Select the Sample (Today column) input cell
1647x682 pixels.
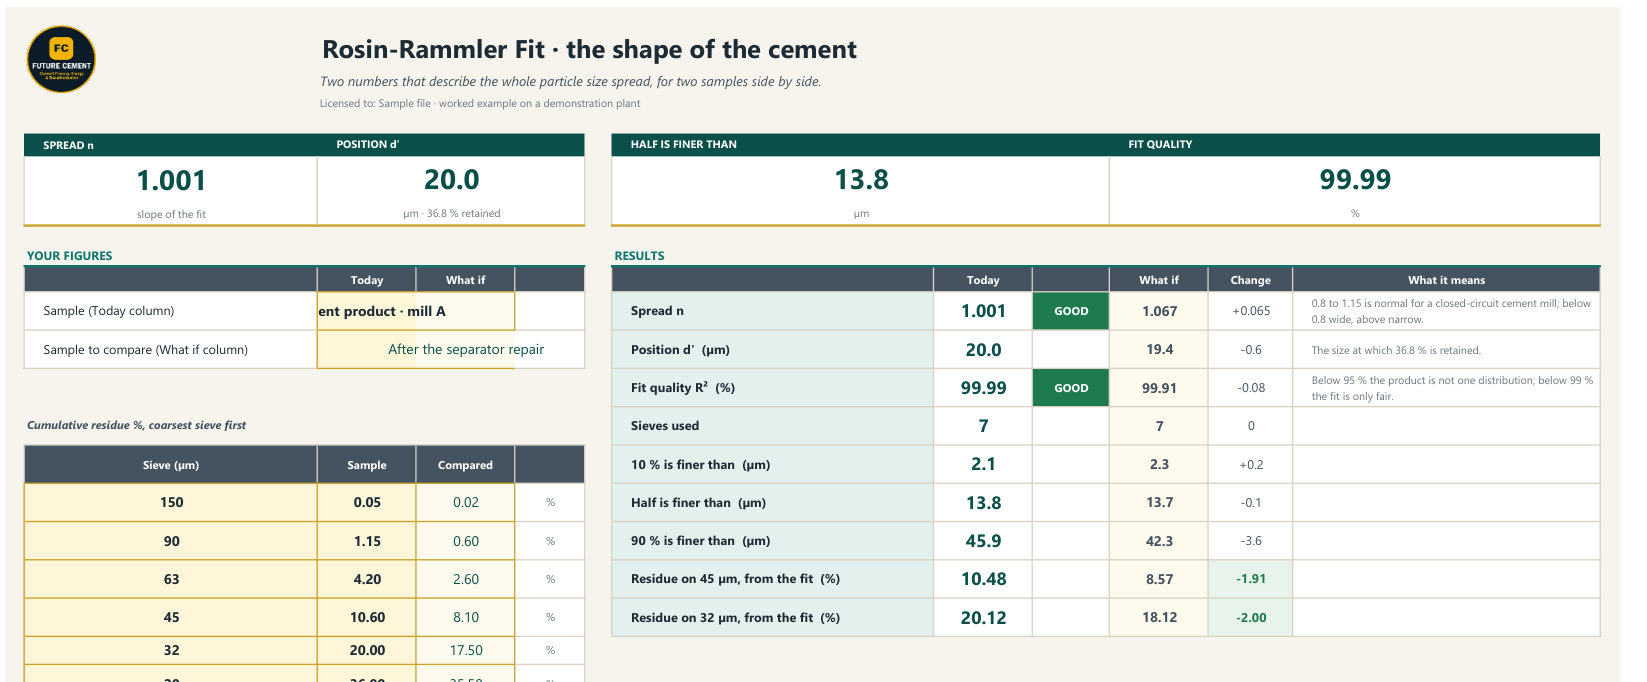point(416,311)
